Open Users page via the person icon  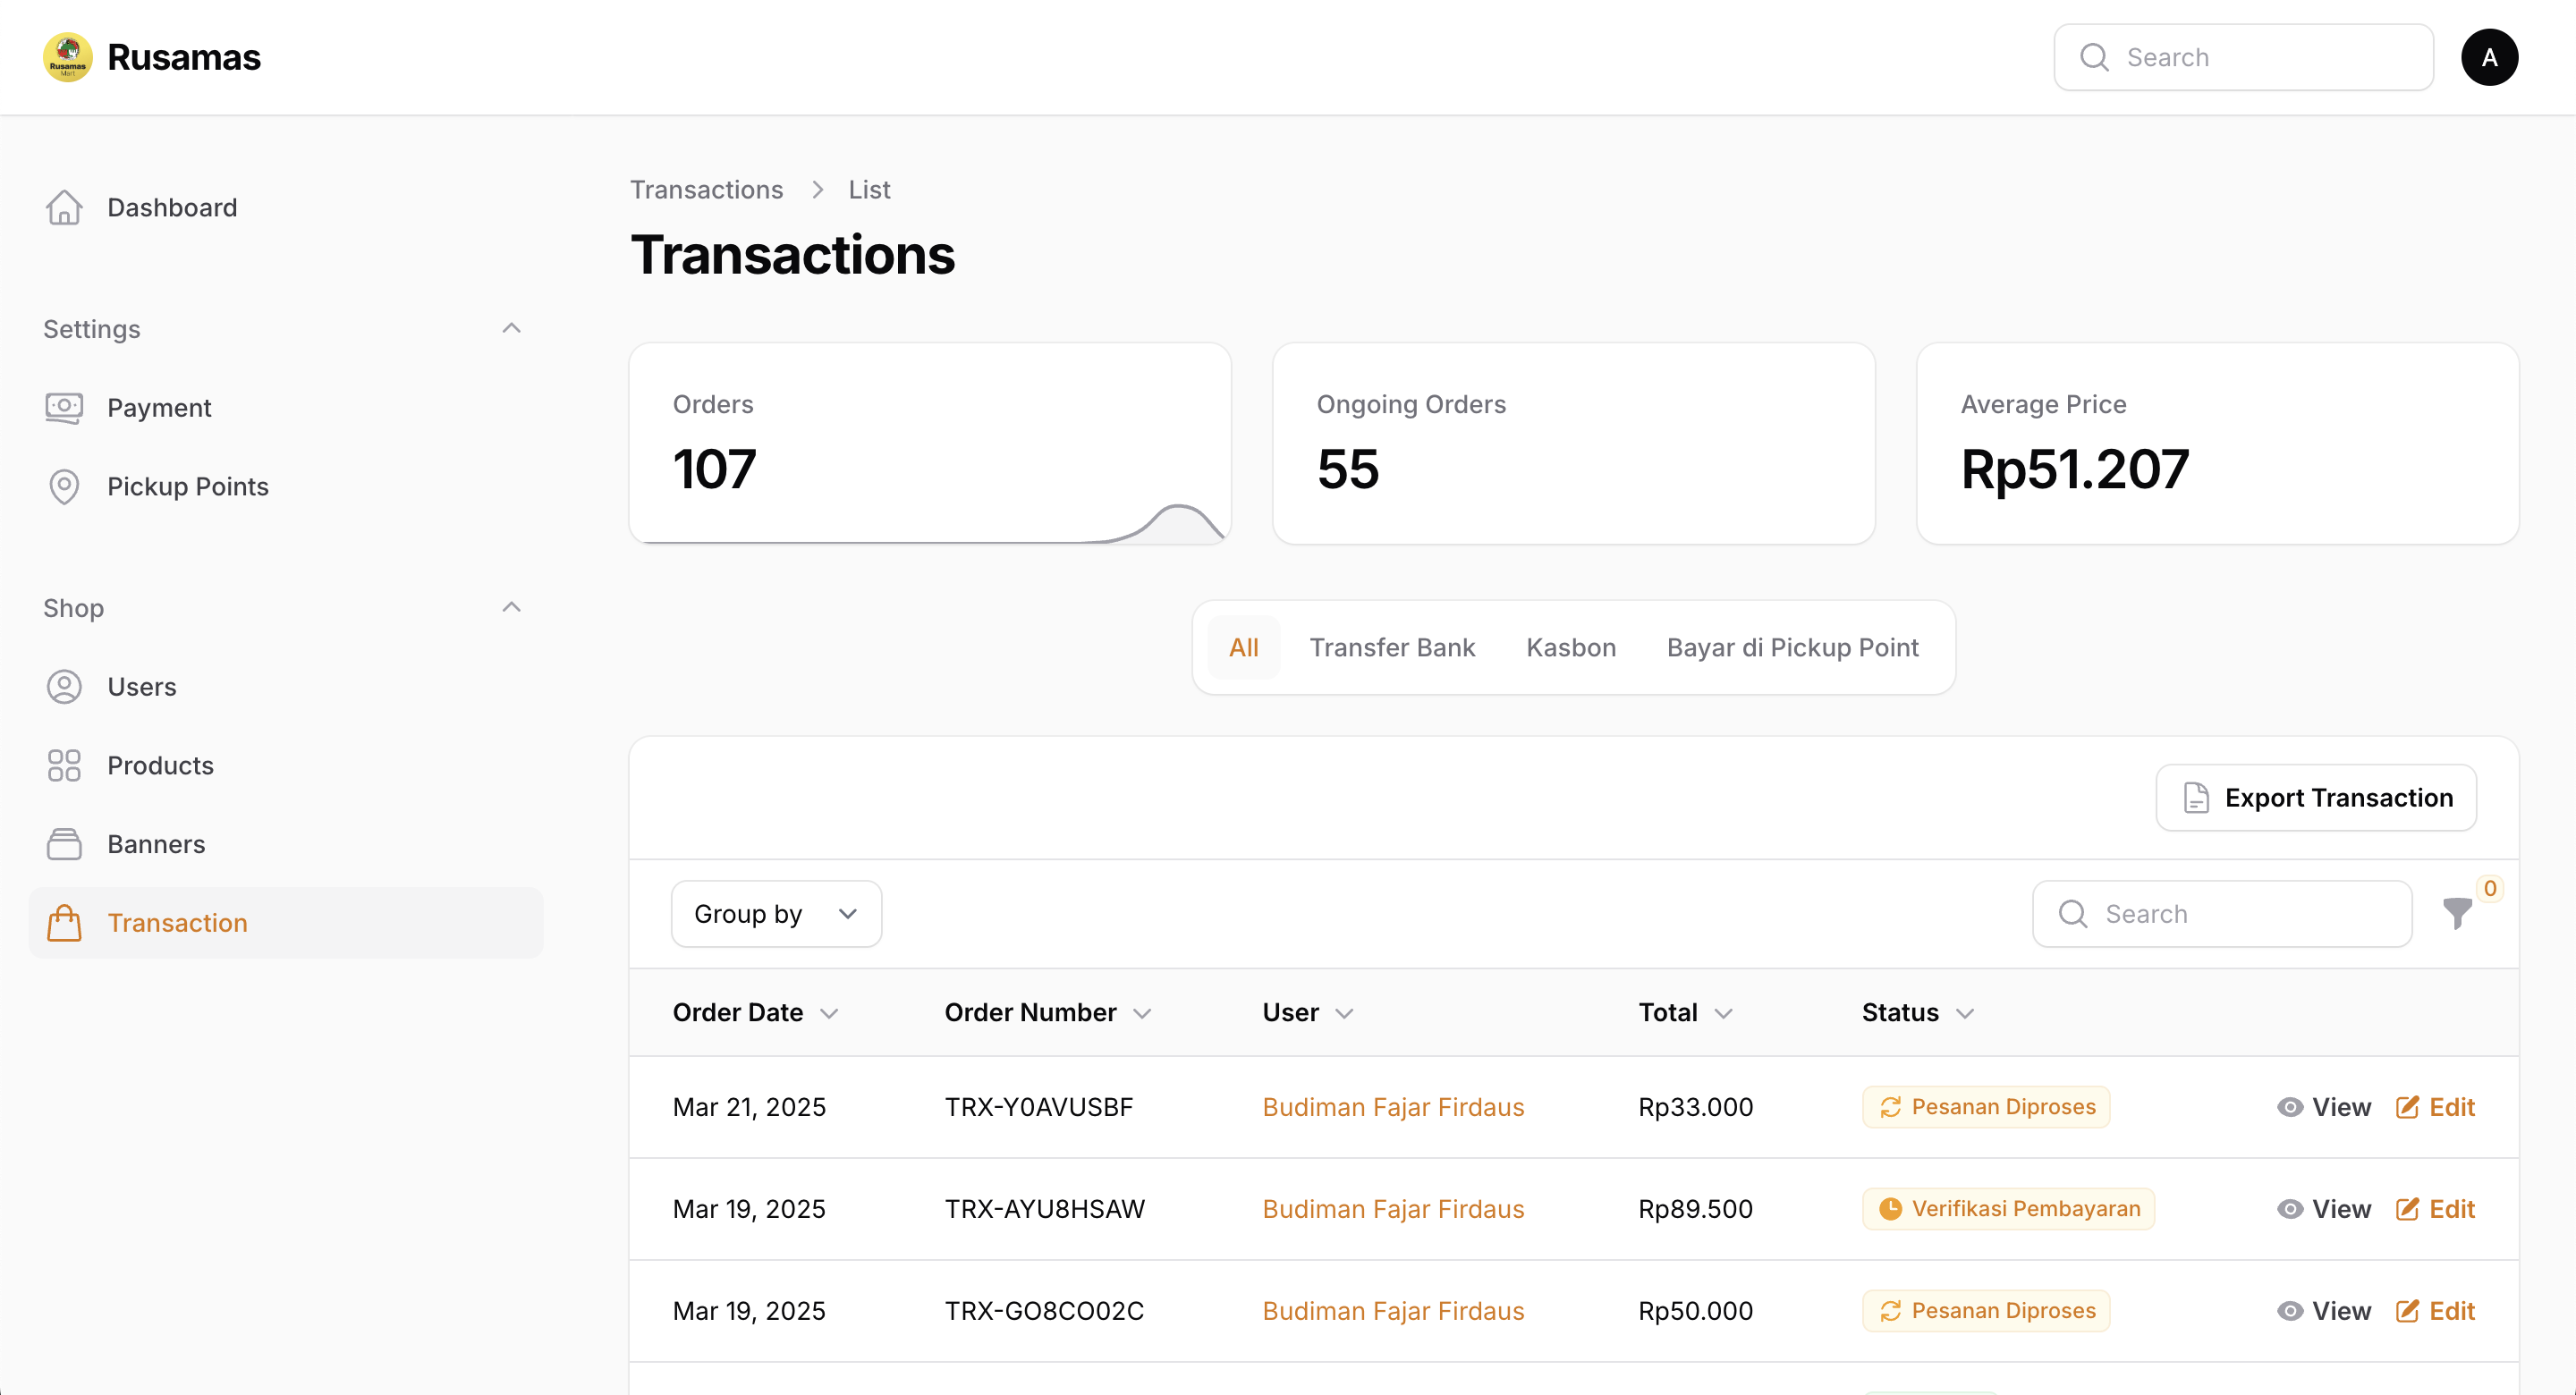[64, 687]
